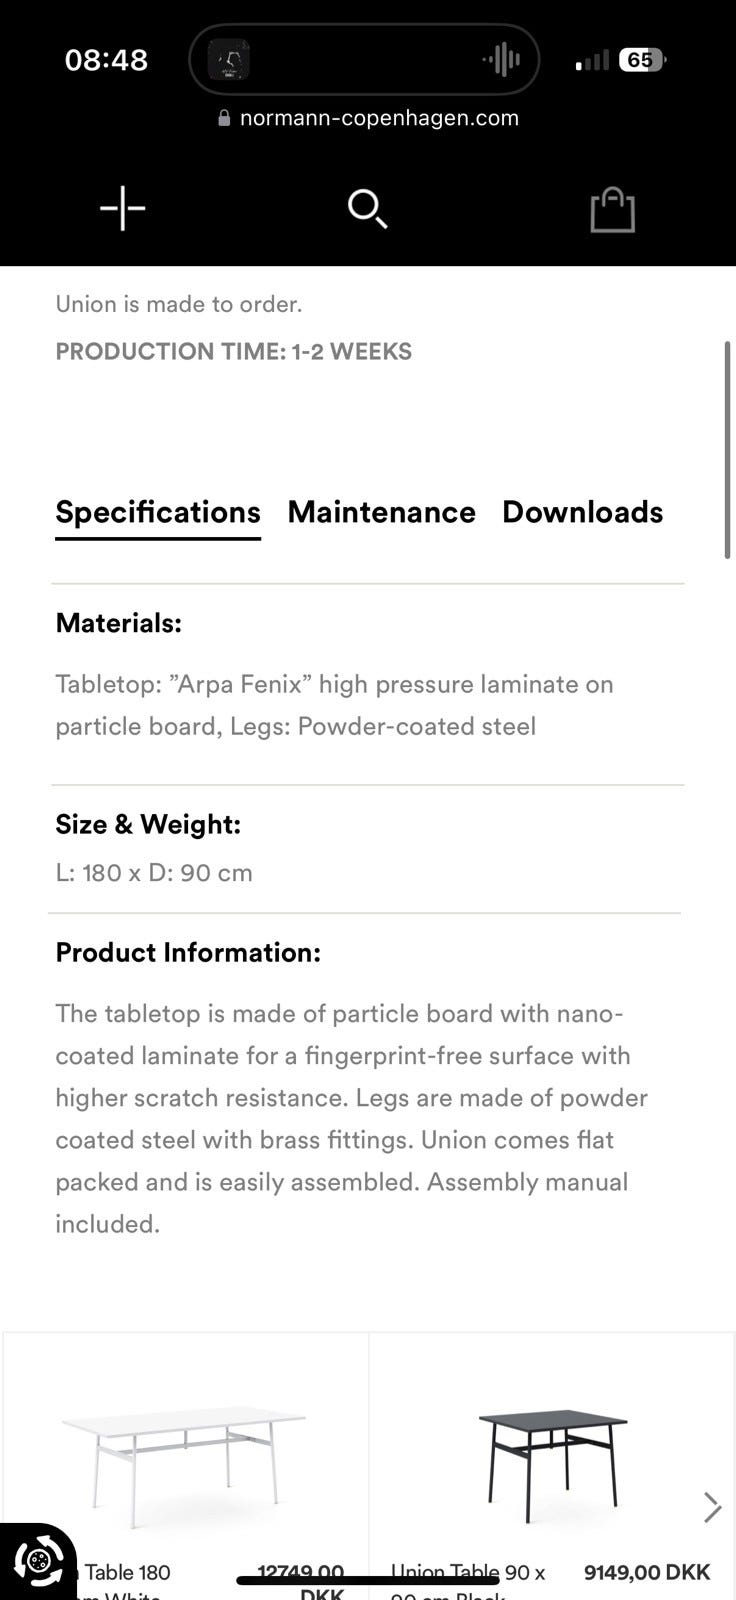
Task: Open the Union Table 90 x 90 link
Action: click(x=468, y=1583)
